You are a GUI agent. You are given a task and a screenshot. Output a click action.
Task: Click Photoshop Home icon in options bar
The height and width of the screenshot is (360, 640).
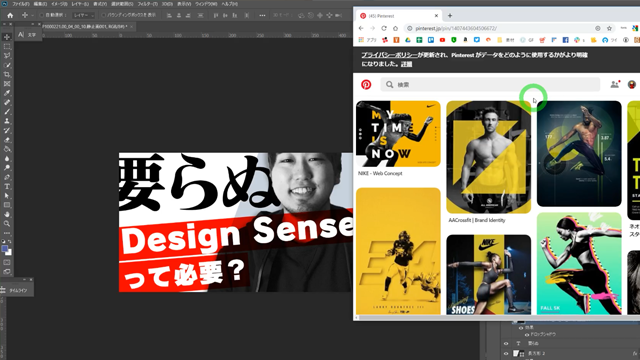click(10, 16)
